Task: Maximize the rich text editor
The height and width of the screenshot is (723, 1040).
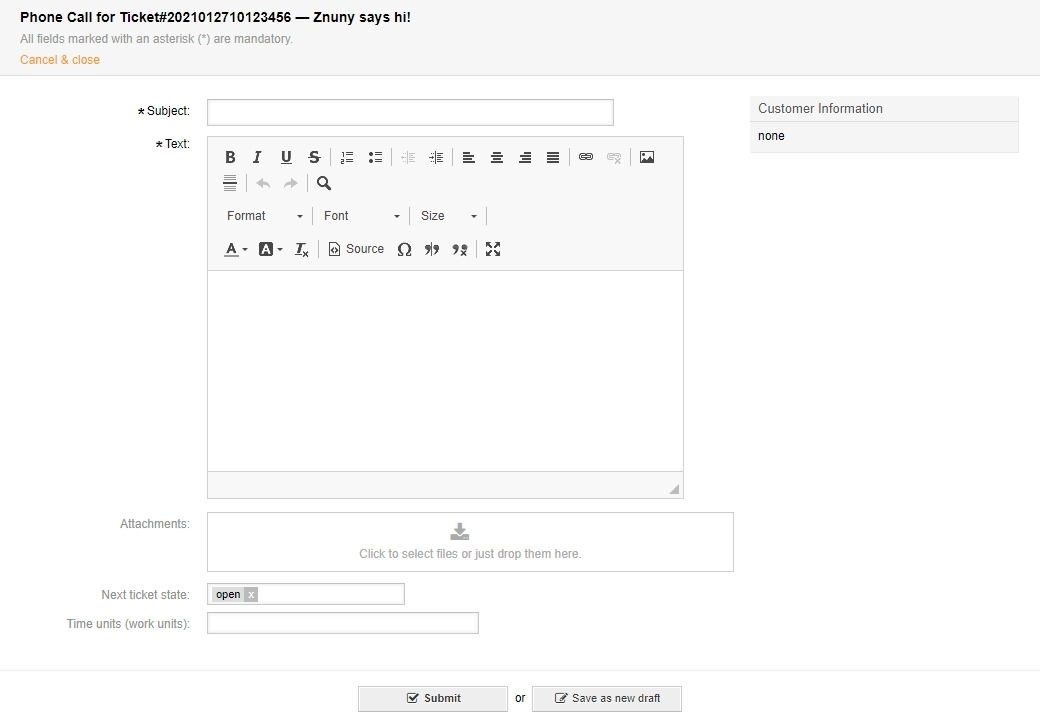Action: 493,249
